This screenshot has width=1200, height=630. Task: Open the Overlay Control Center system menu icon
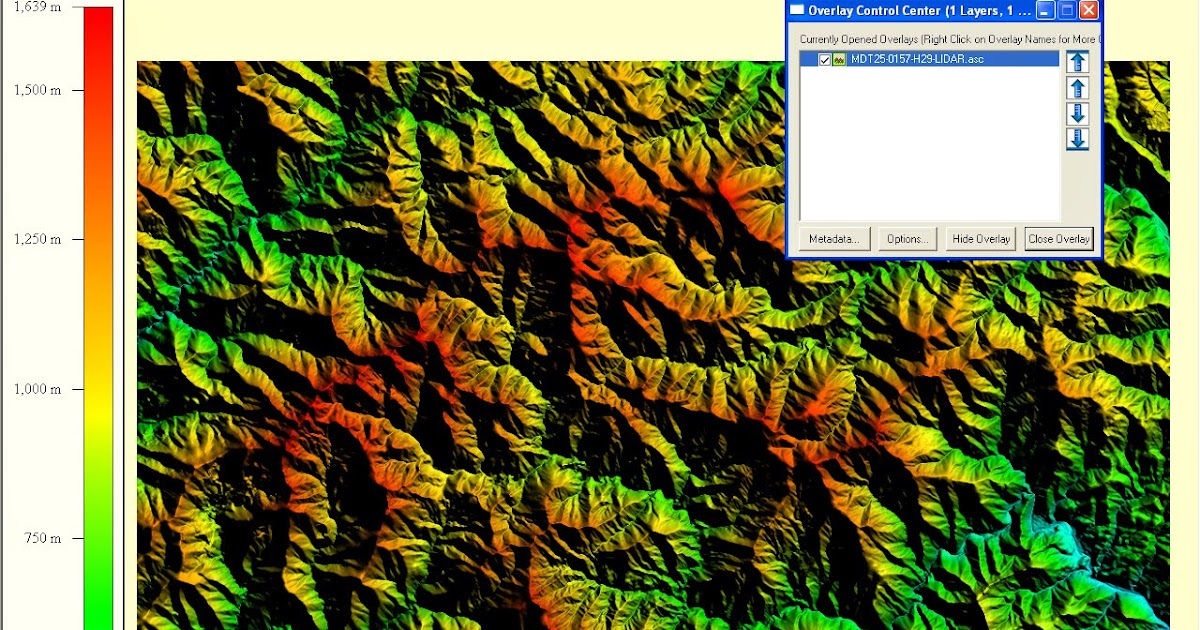(796, 10)
